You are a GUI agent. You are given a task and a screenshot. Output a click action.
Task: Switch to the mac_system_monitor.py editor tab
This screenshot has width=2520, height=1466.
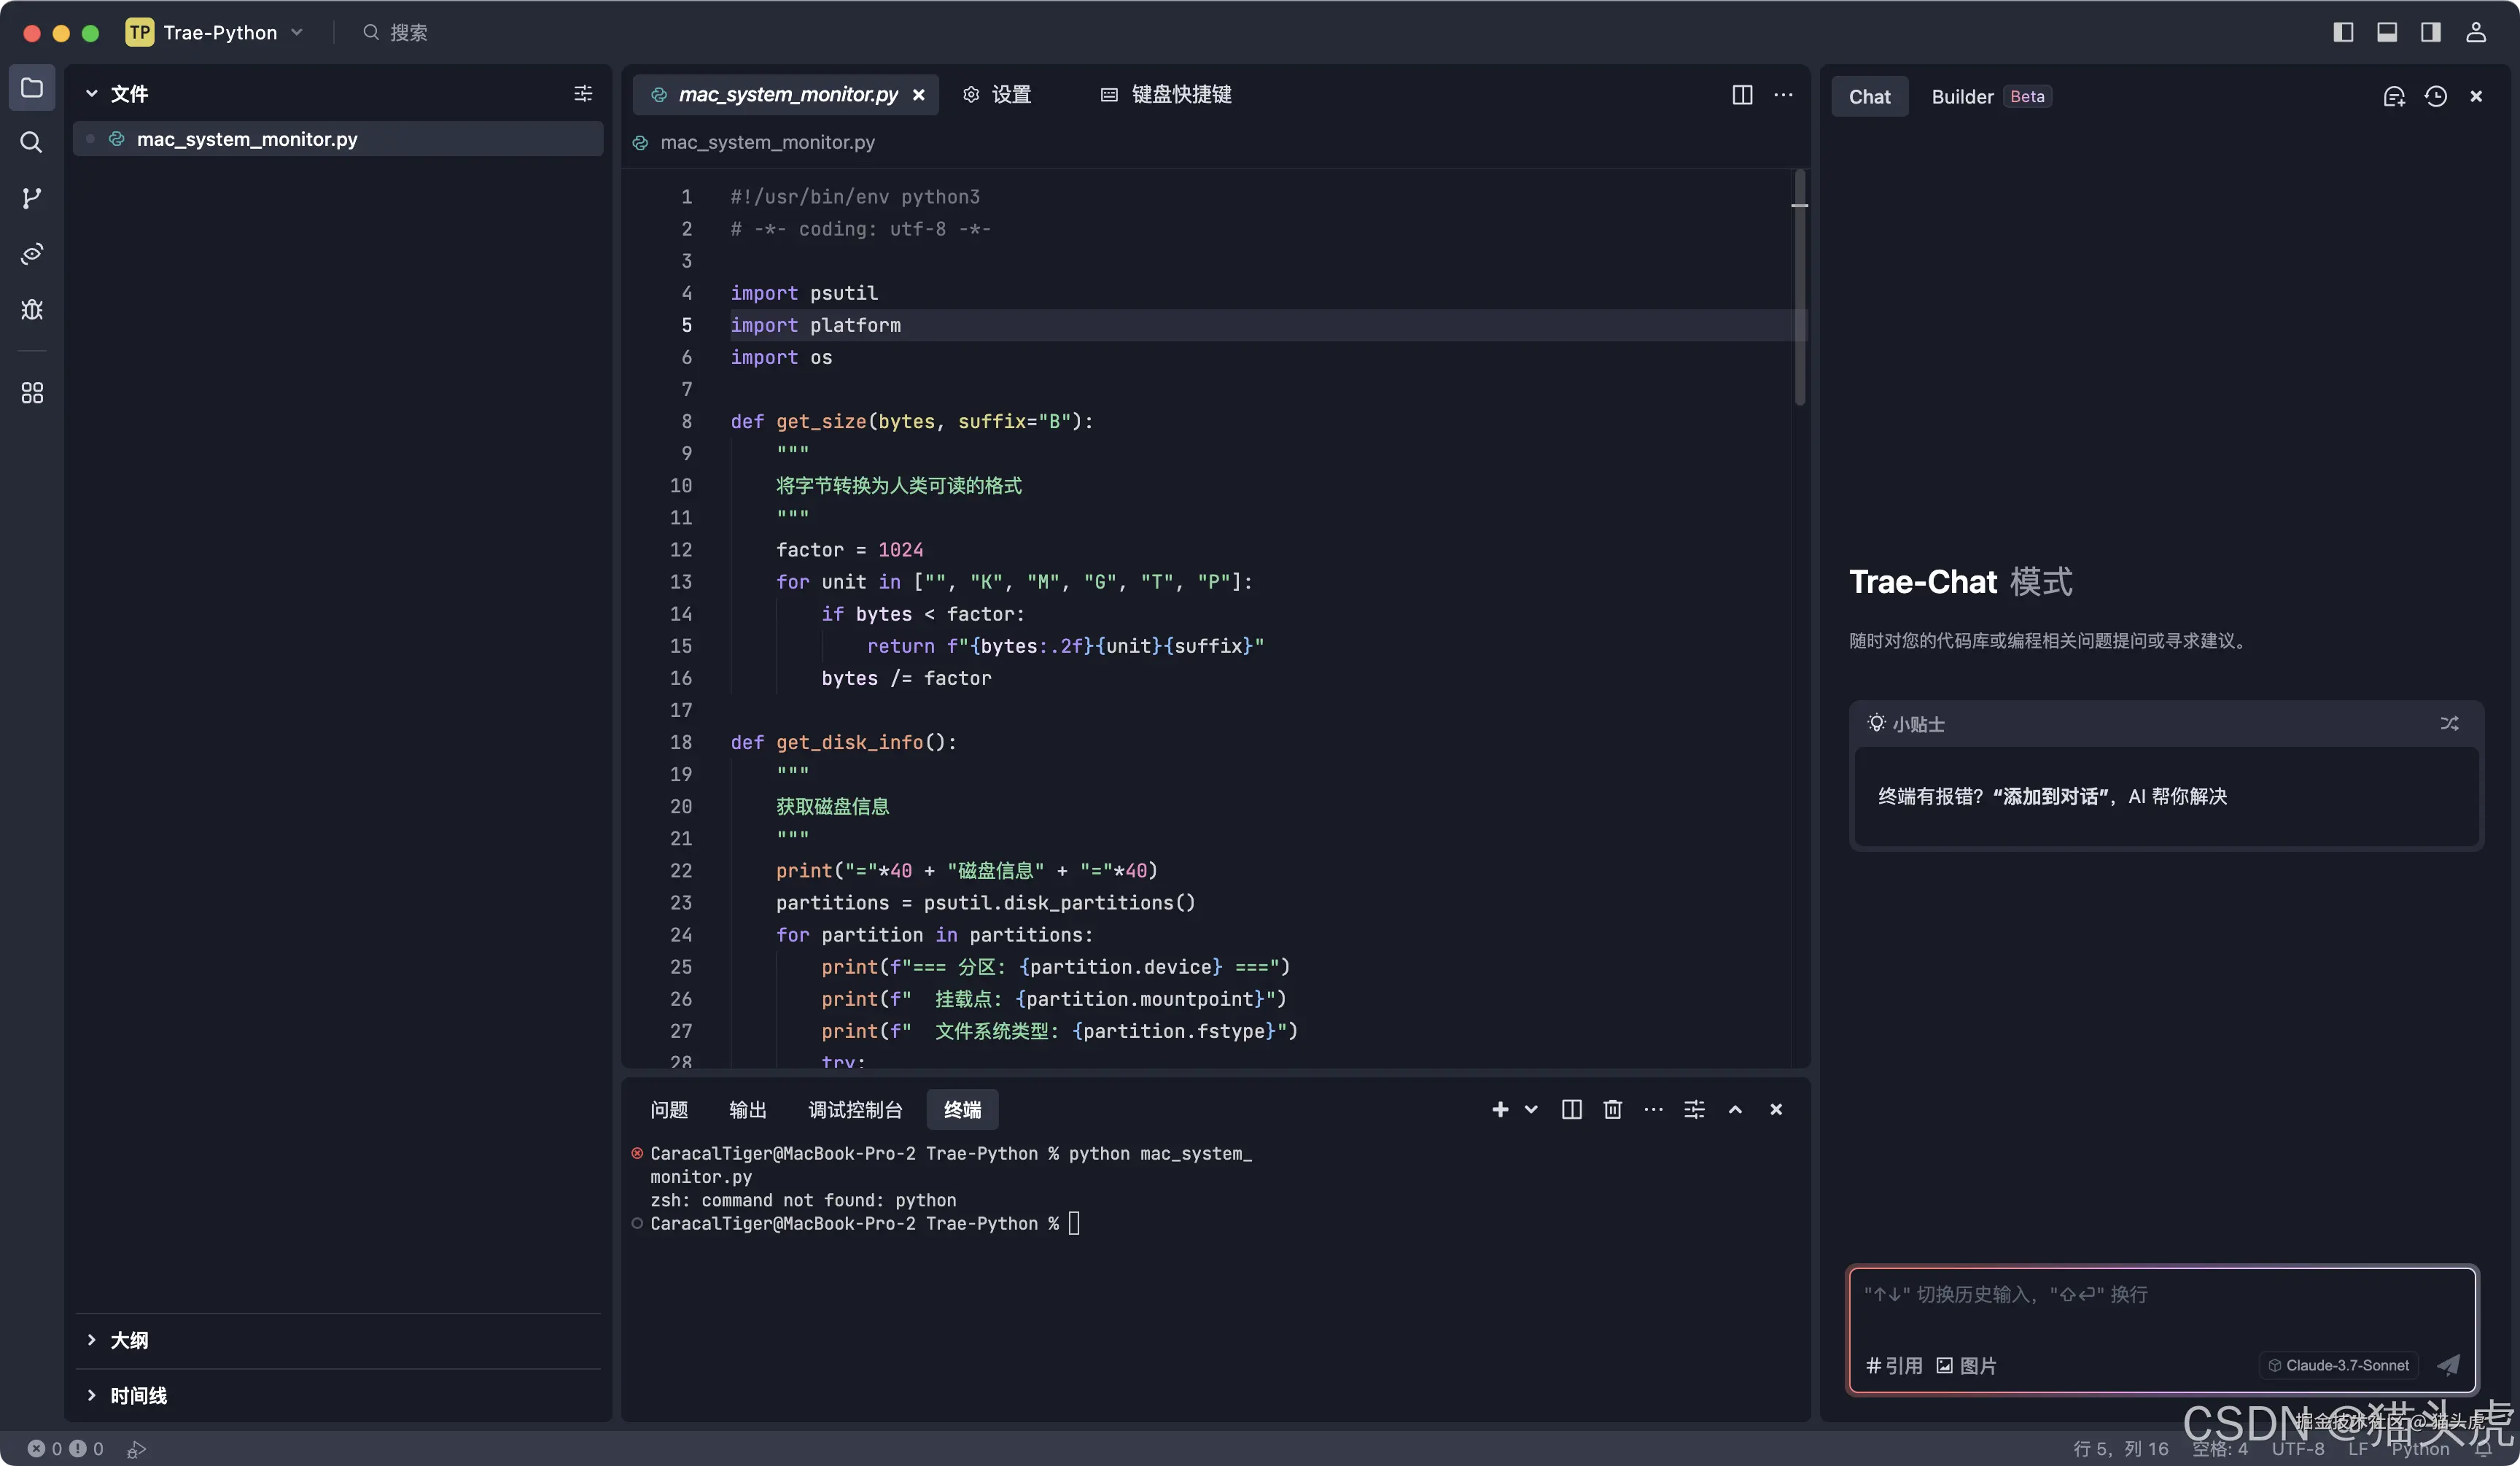pyautogui.click(x=785, y=95)
